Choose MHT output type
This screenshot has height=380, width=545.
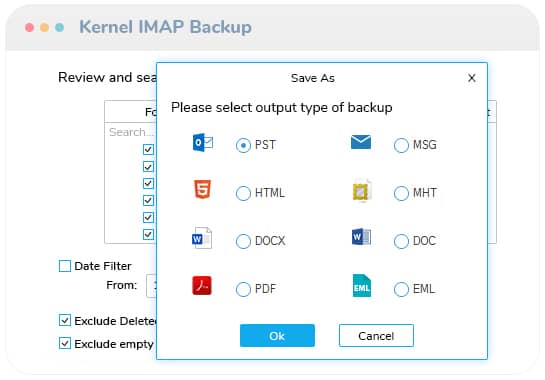coord(401,193)
